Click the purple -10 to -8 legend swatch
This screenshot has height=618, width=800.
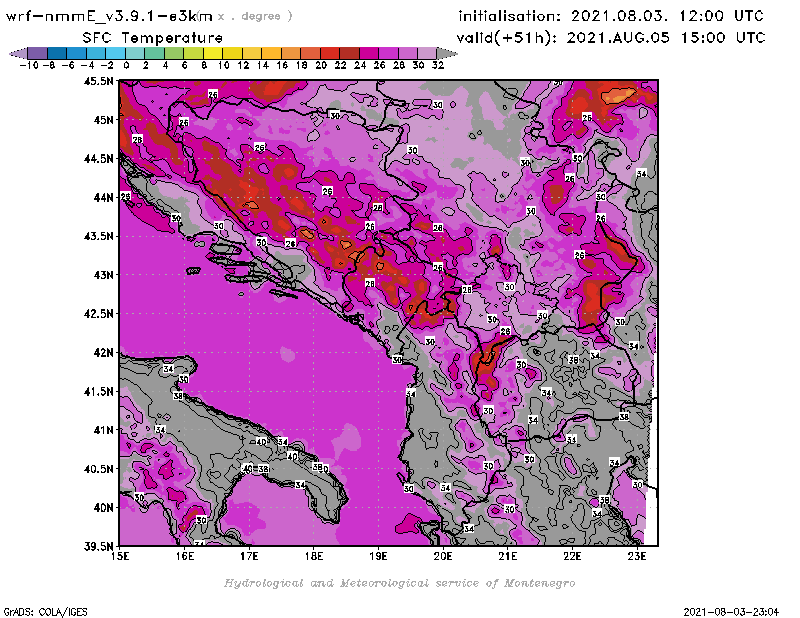pyautogui.click(x=38, y=53)
